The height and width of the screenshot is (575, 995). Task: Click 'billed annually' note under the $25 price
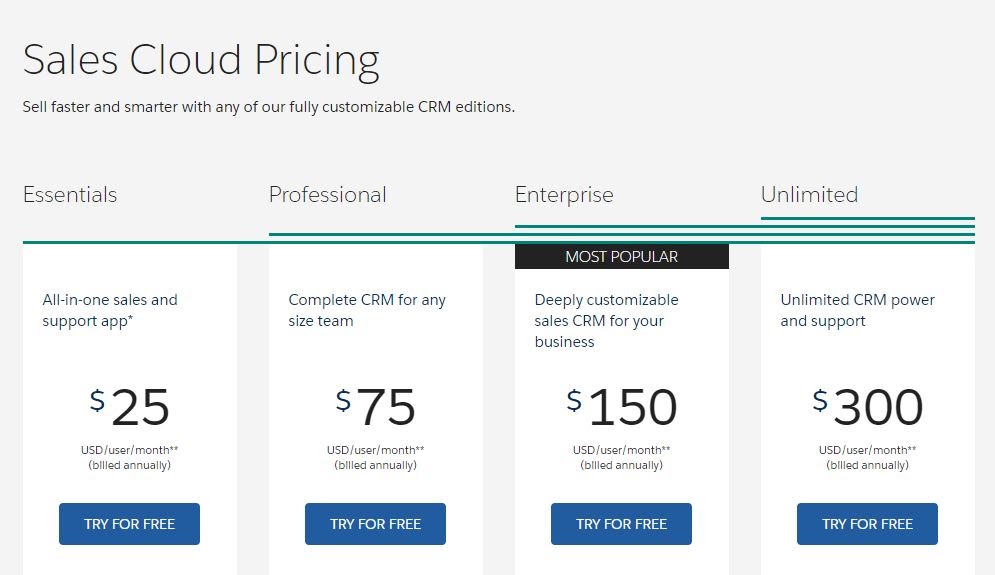pos(129,465)
